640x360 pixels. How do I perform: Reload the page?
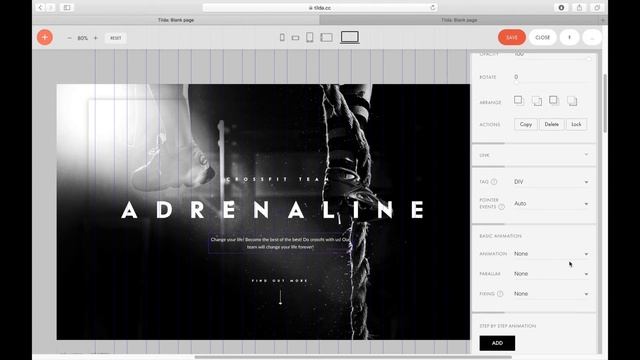pyautogui.click(x=433, y=7)
